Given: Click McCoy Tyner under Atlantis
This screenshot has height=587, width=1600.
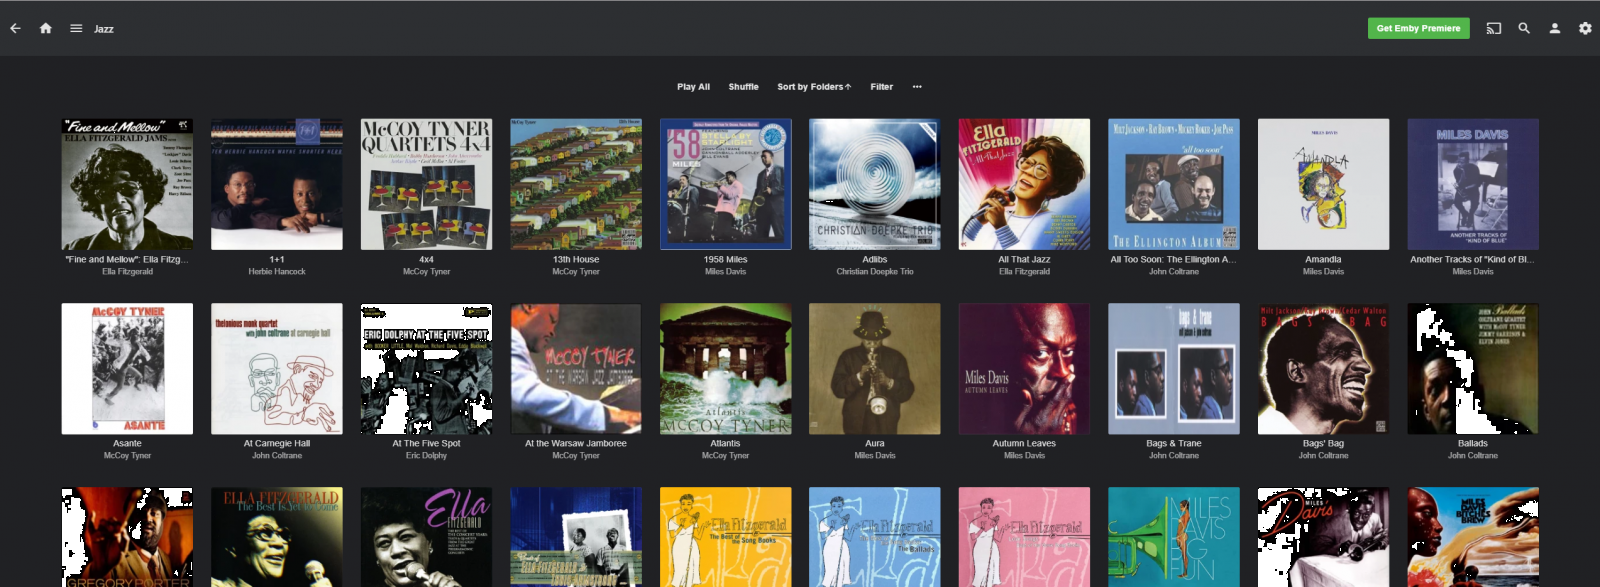Looking at the screenshot, I should pyautogui.click(x=725, y=455).
